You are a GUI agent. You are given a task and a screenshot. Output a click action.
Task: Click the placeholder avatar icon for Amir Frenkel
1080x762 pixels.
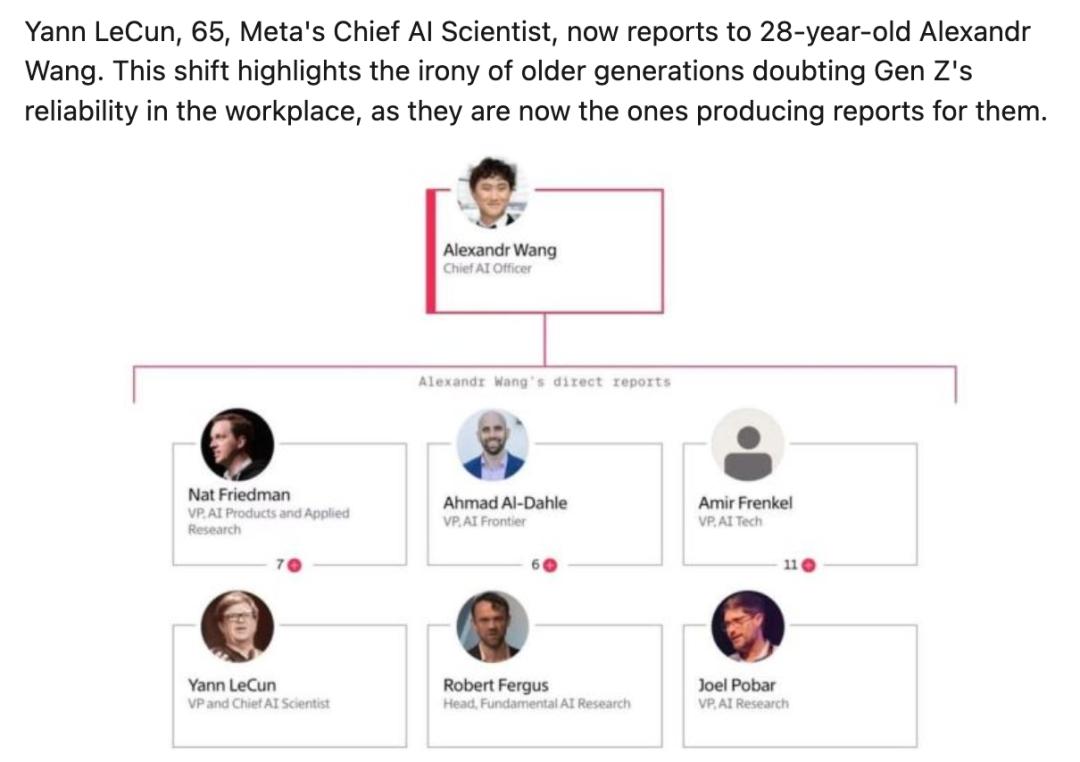pyautogui.click(x=747, y=445)
